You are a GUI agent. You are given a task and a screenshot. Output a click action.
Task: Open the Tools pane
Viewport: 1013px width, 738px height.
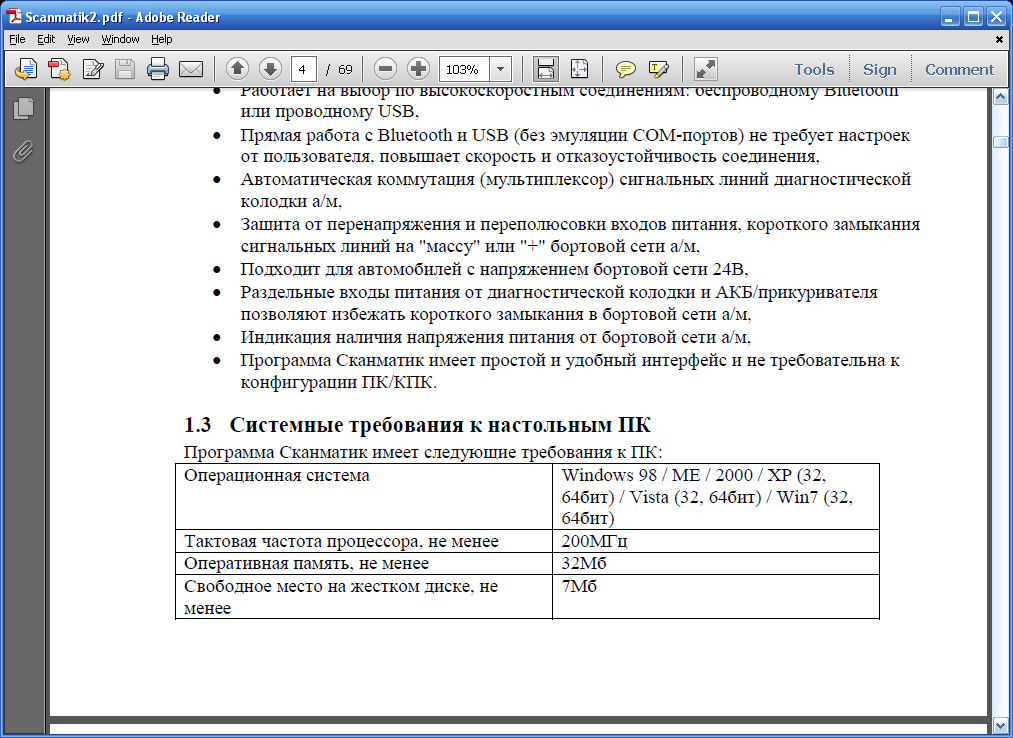[x=814, y=69]
